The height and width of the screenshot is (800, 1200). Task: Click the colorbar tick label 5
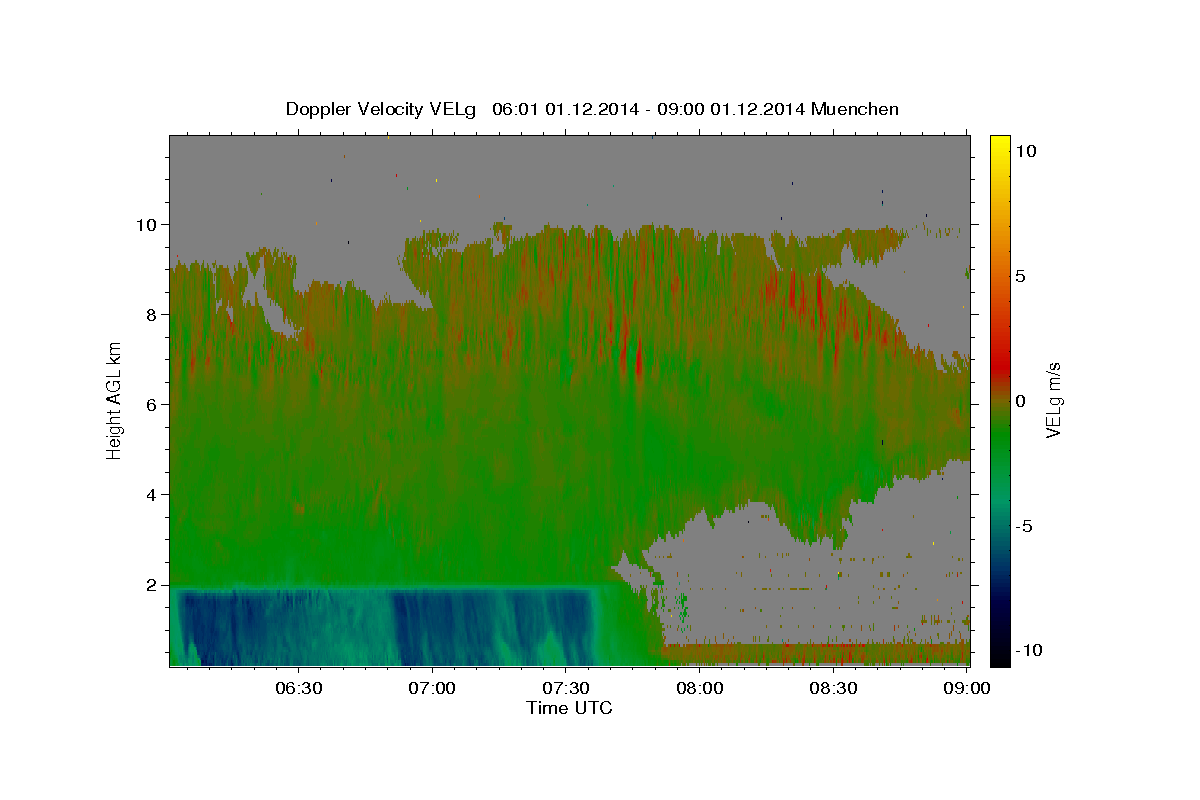[1020, 276]
